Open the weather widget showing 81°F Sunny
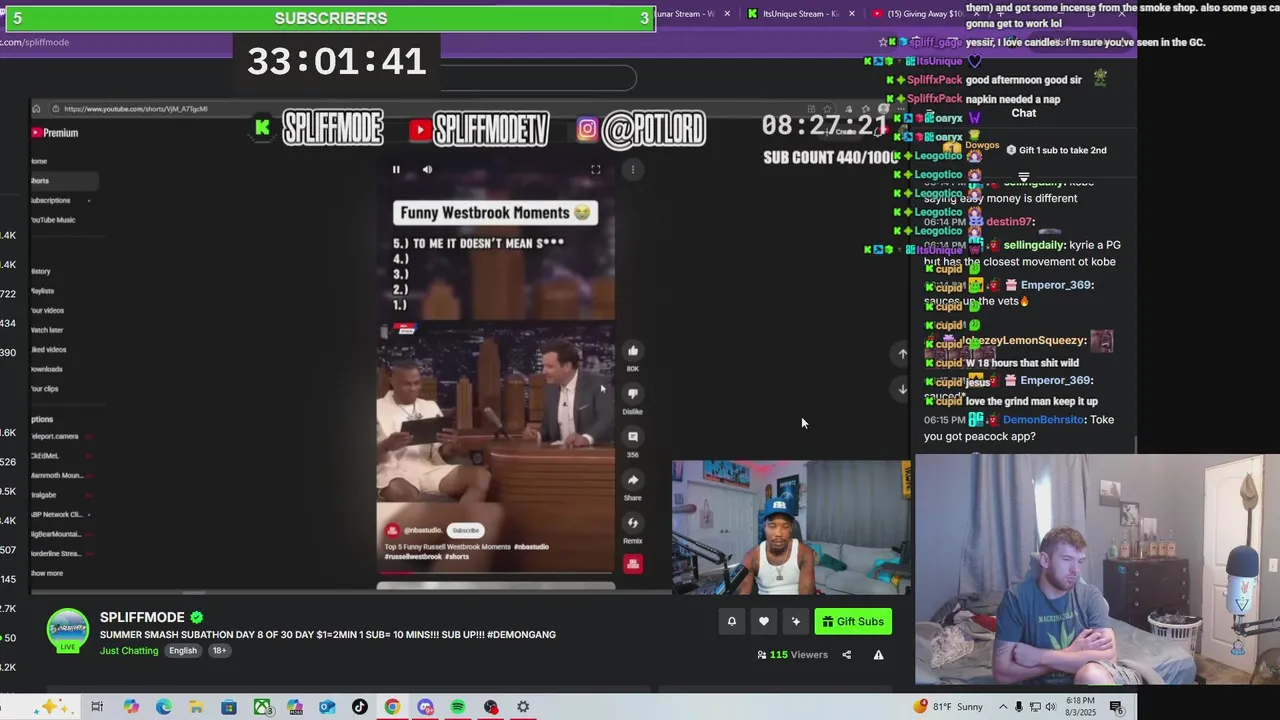Viewport: 1280px width, 720px height. point(949,707)
